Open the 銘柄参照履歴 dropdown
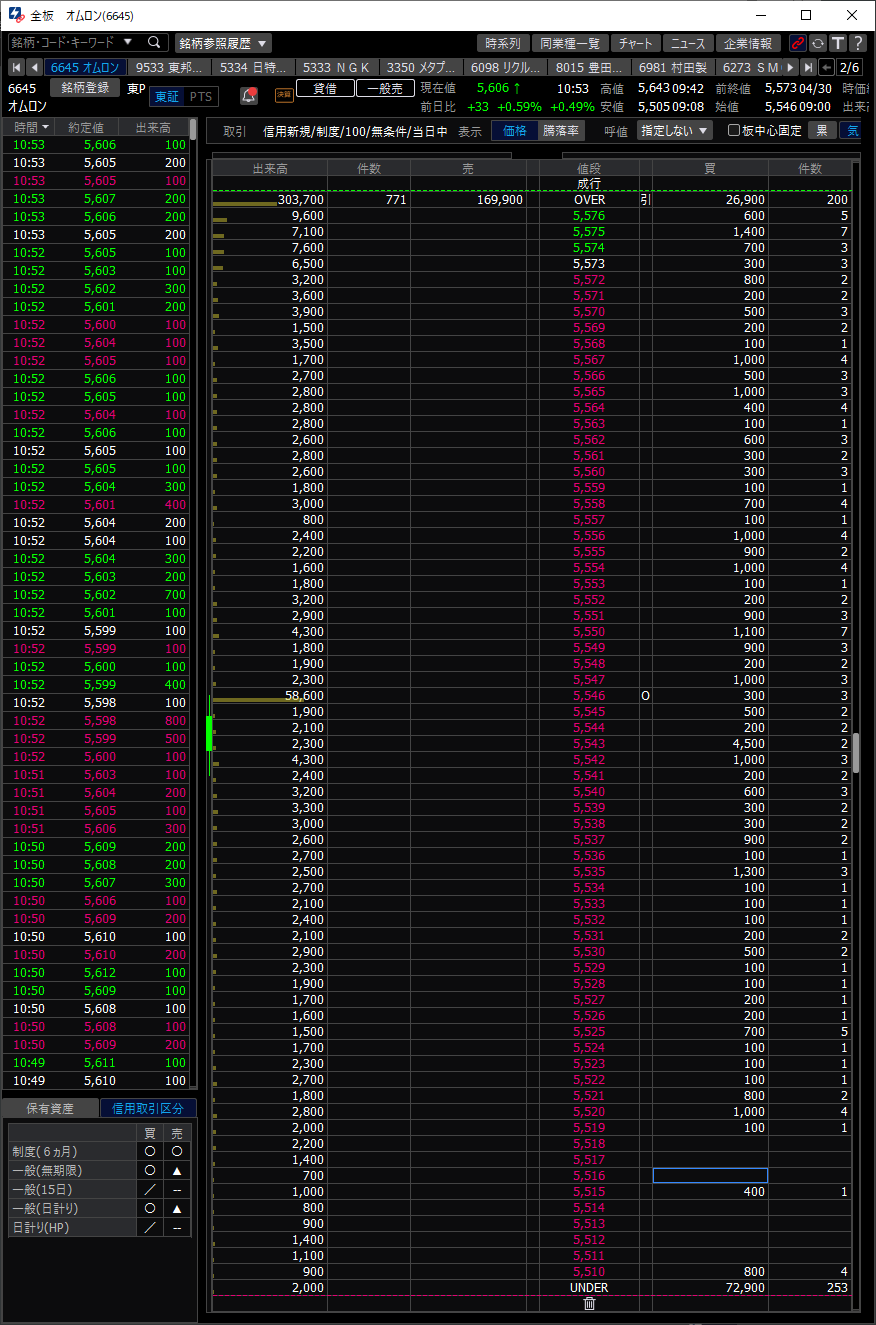The width and height of the screenshot is (876, 1325). point(223,43)
